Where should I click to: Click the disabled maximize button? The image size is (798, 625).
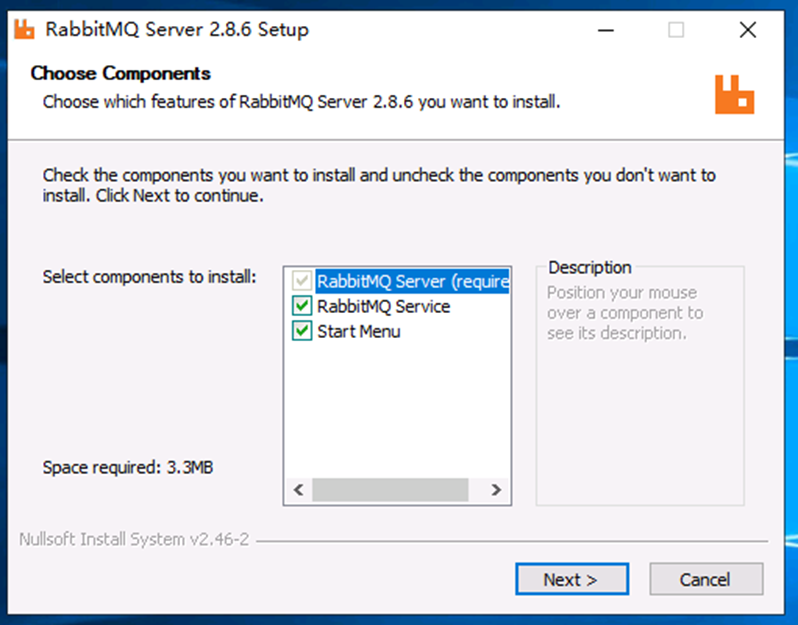[676, 30]
